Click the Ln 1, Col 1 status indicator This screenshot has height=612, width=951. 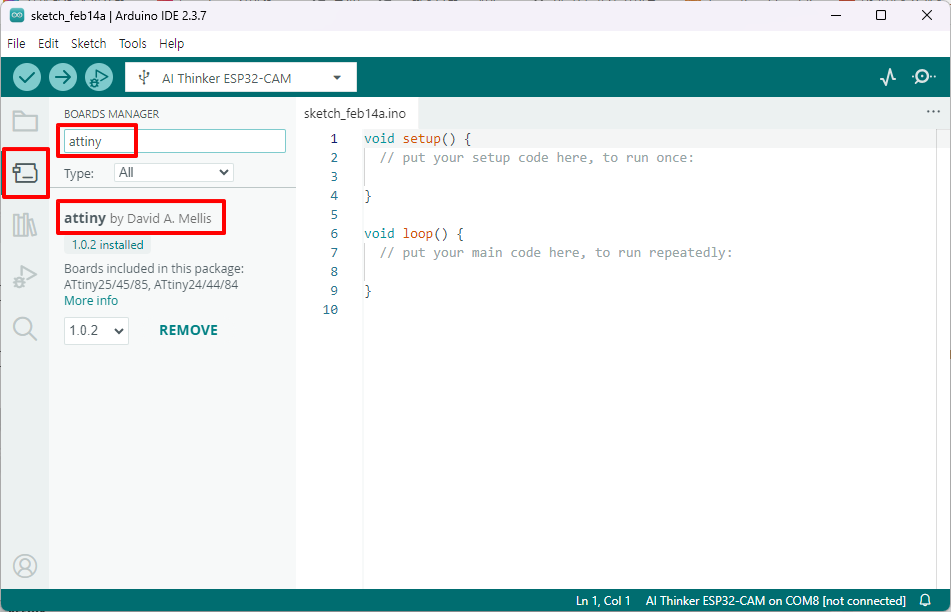click(x=603, y=600)
